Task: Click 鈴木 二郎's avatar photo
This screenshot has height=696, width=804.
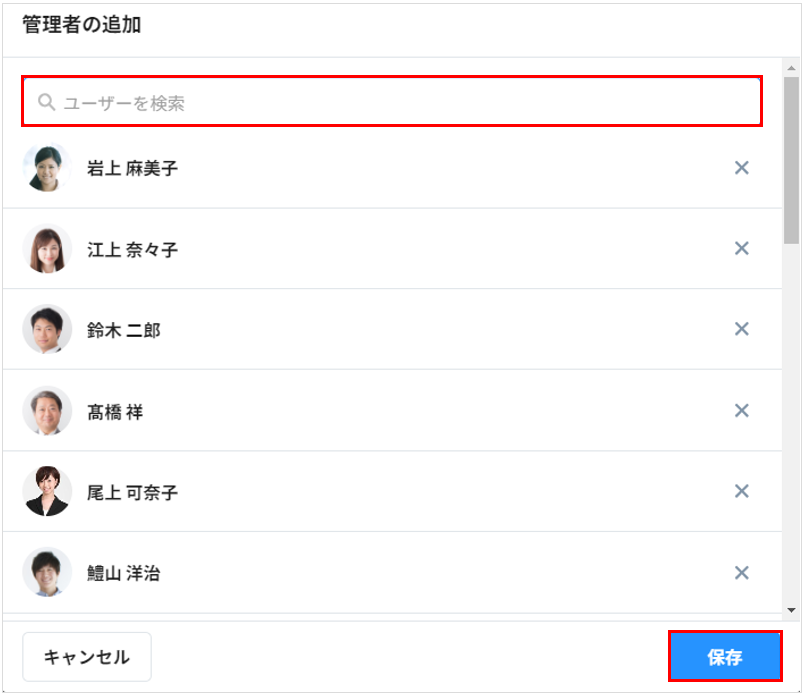Action: click(47, 329)
